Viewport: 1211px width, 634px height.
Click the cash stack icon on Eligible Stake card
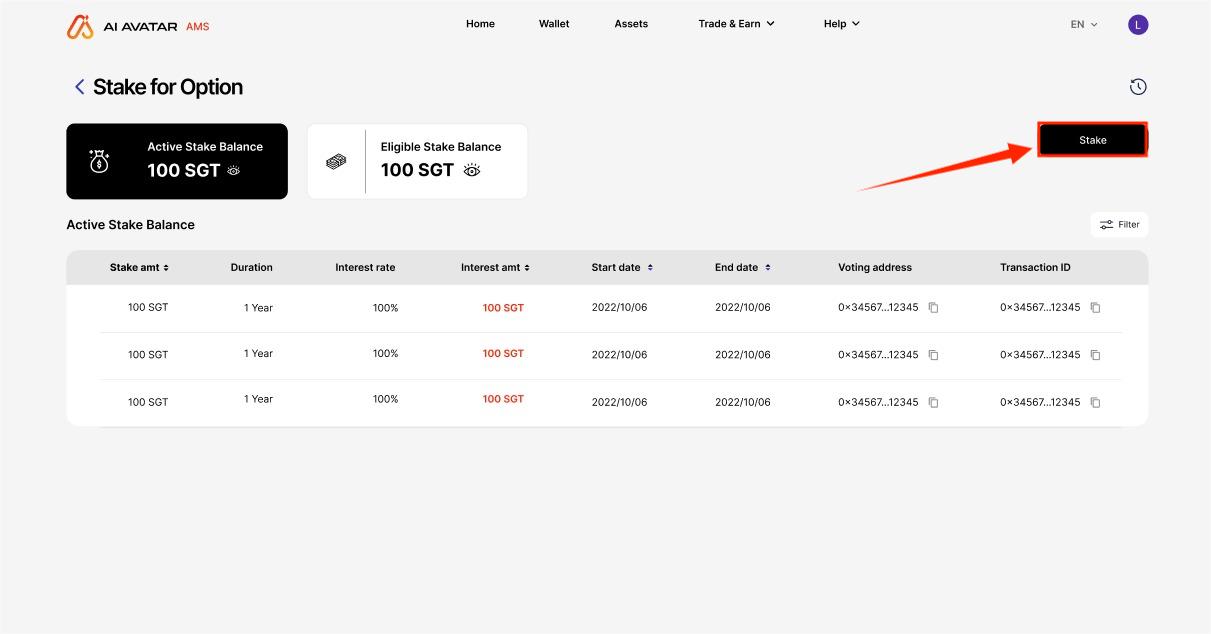click(x=336, y=161)
